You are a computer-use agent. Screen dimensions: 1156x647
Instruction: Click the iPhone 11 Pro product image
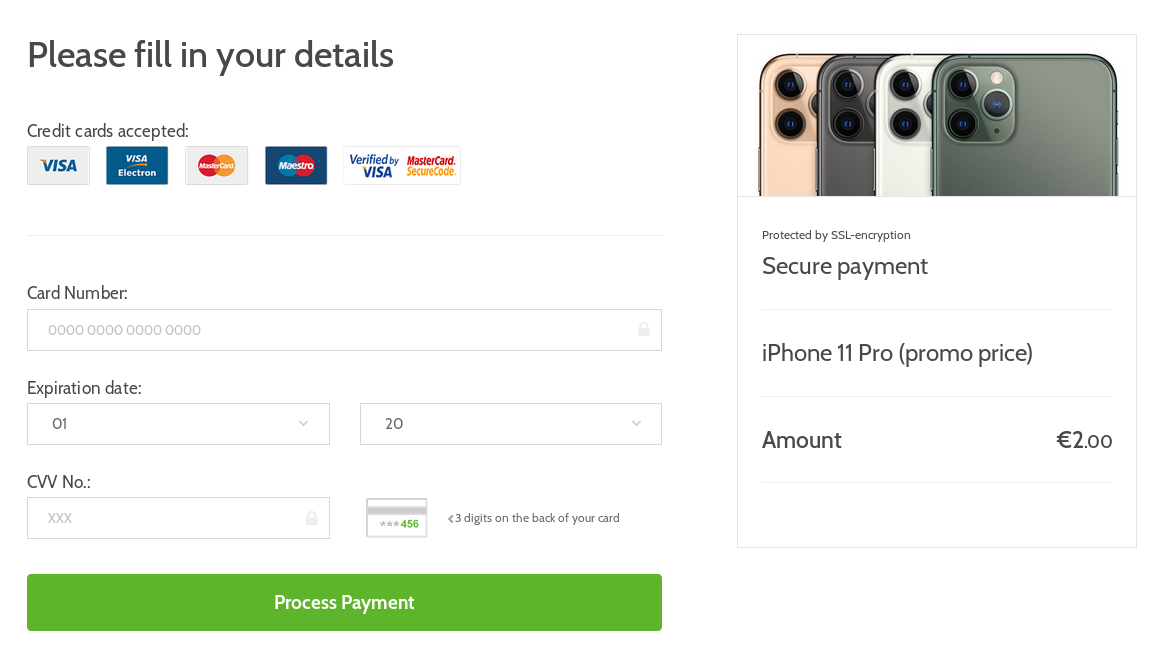tap(937, 122)
